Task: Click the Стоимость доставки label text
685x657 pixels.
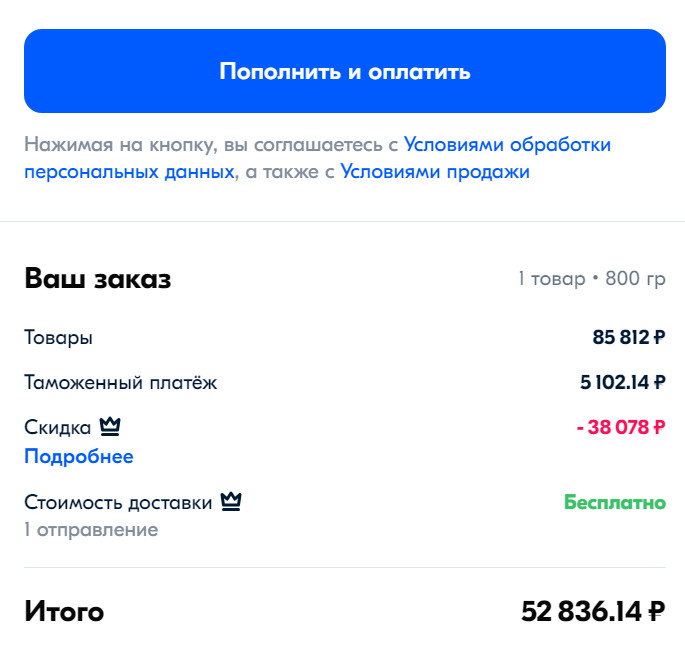Action: (118, 502)
